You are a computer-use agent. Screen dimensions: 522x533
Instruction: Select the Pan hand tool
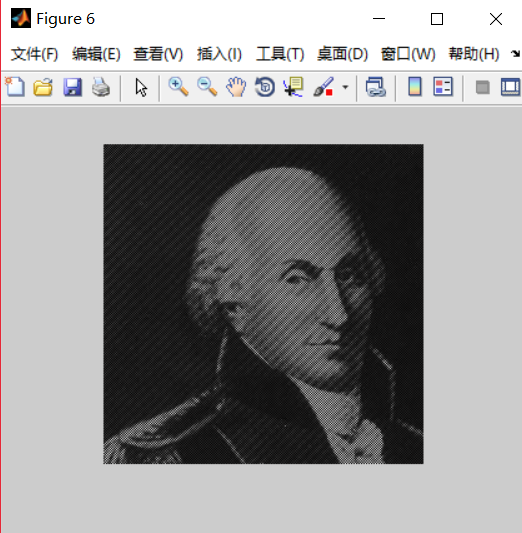point(236,87)
